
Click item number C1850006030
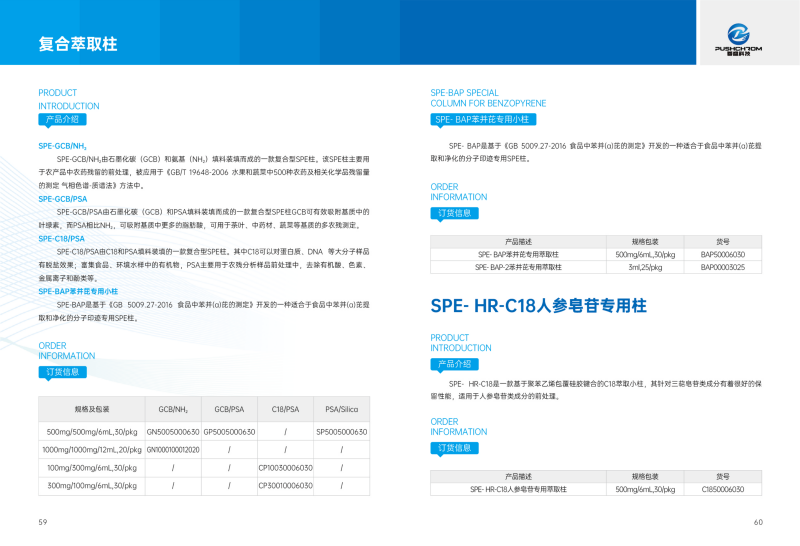click(722, 489)
